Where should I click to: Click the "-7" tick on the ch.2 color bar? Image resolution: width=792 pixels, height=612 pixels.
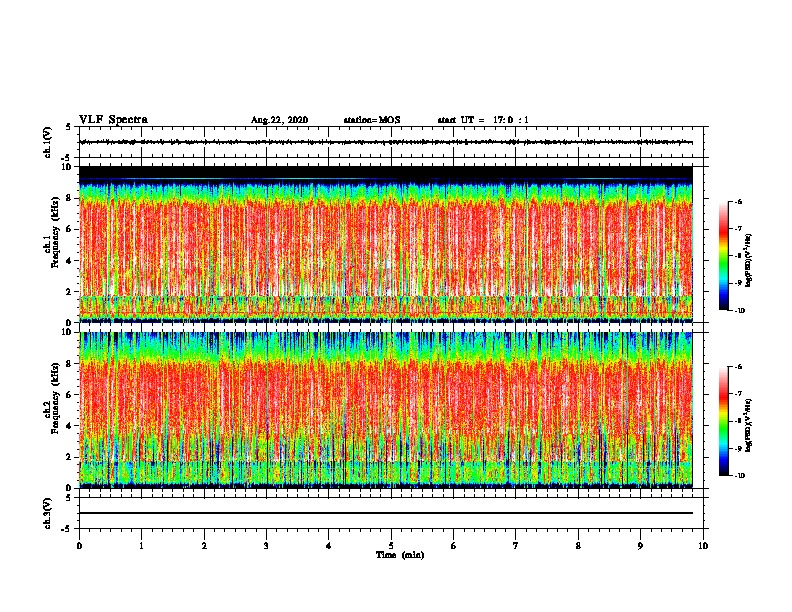click(738, 394)
